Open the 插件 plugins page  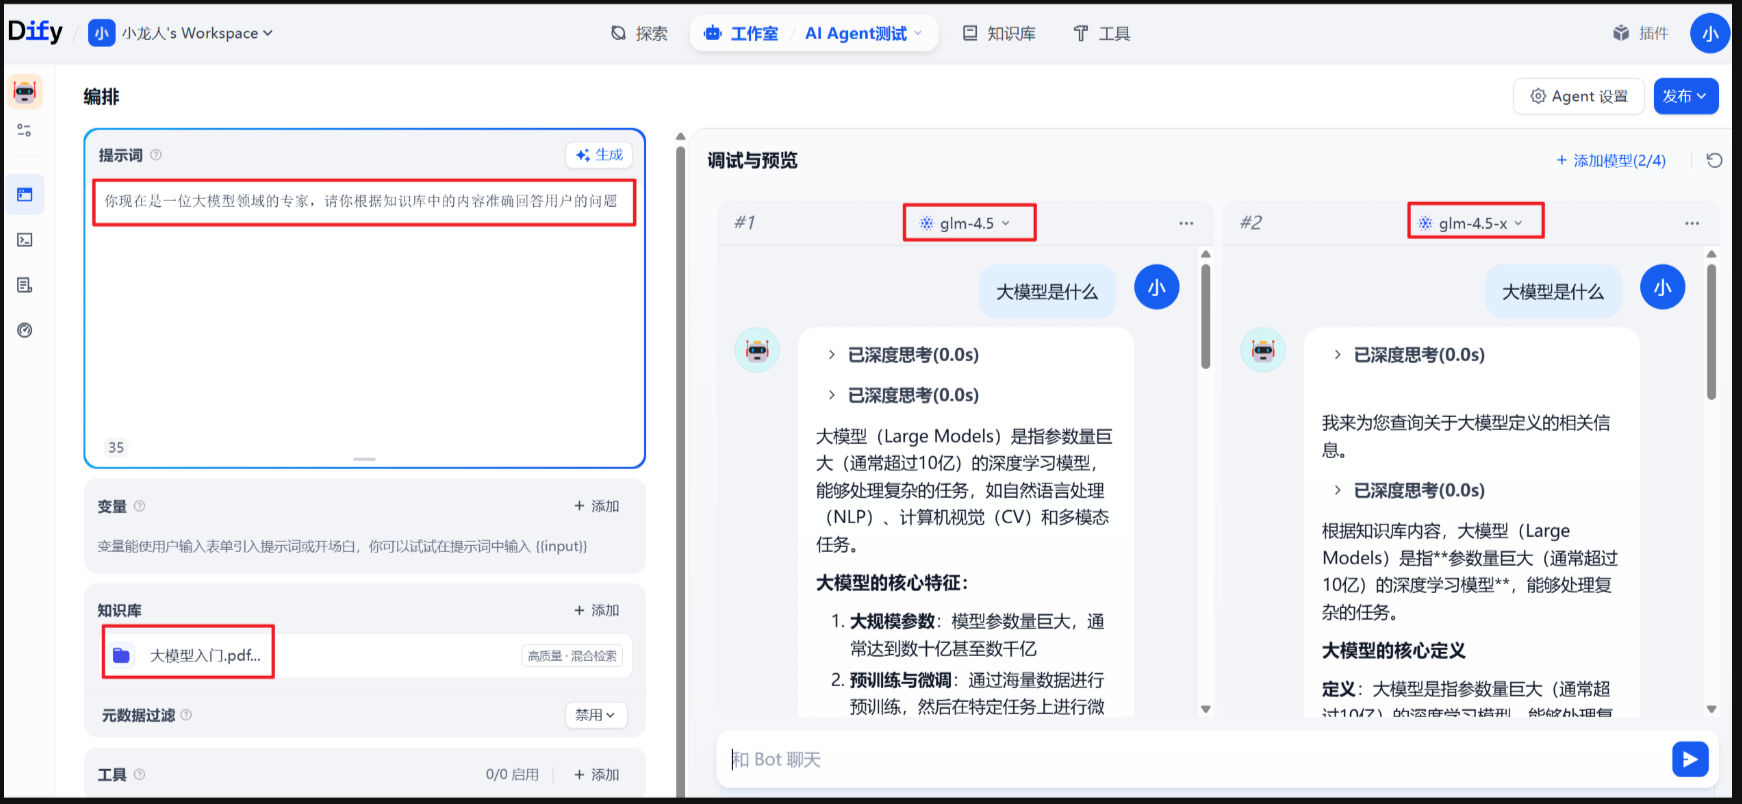click(1641, 33)
